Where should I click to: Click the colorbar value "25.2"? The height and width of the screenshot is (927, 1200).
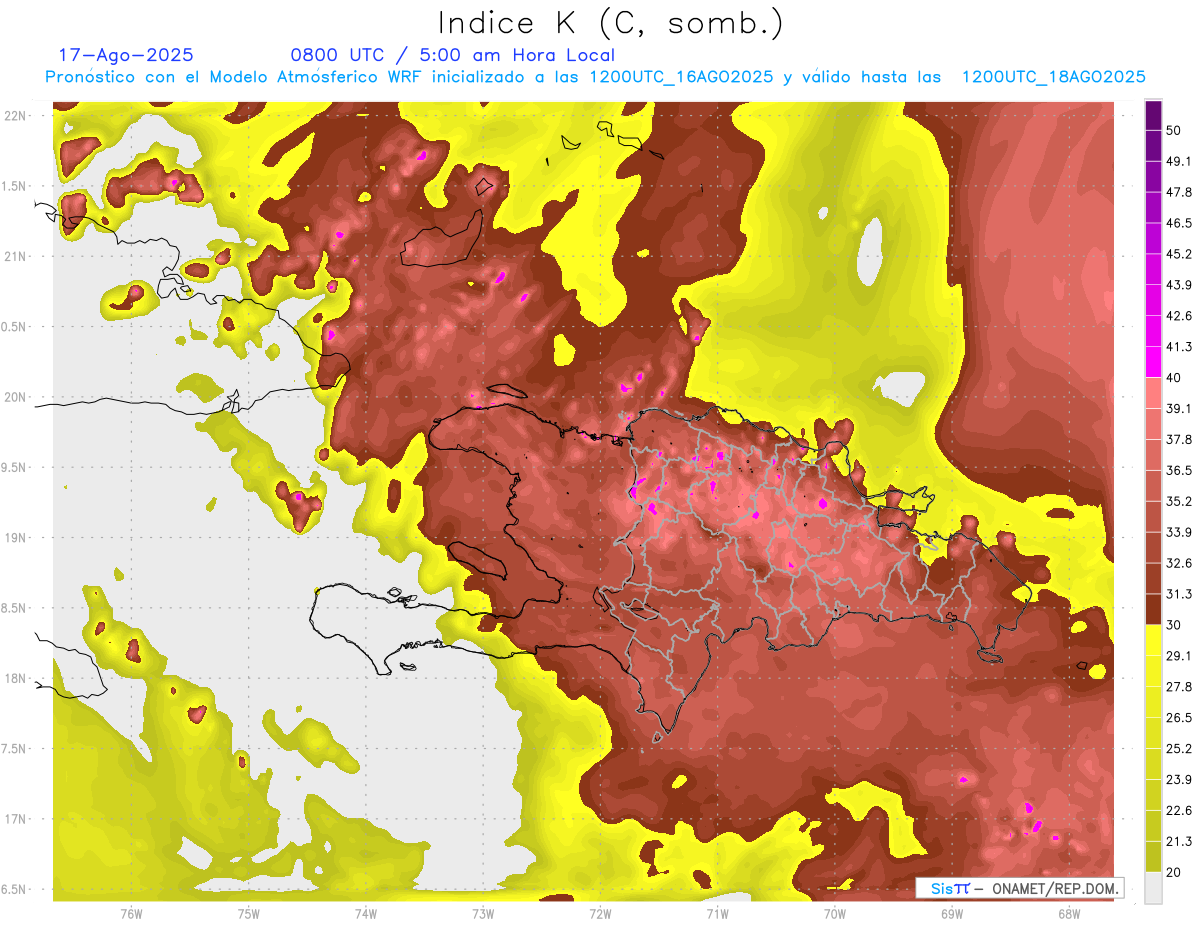pos(1179,748)
